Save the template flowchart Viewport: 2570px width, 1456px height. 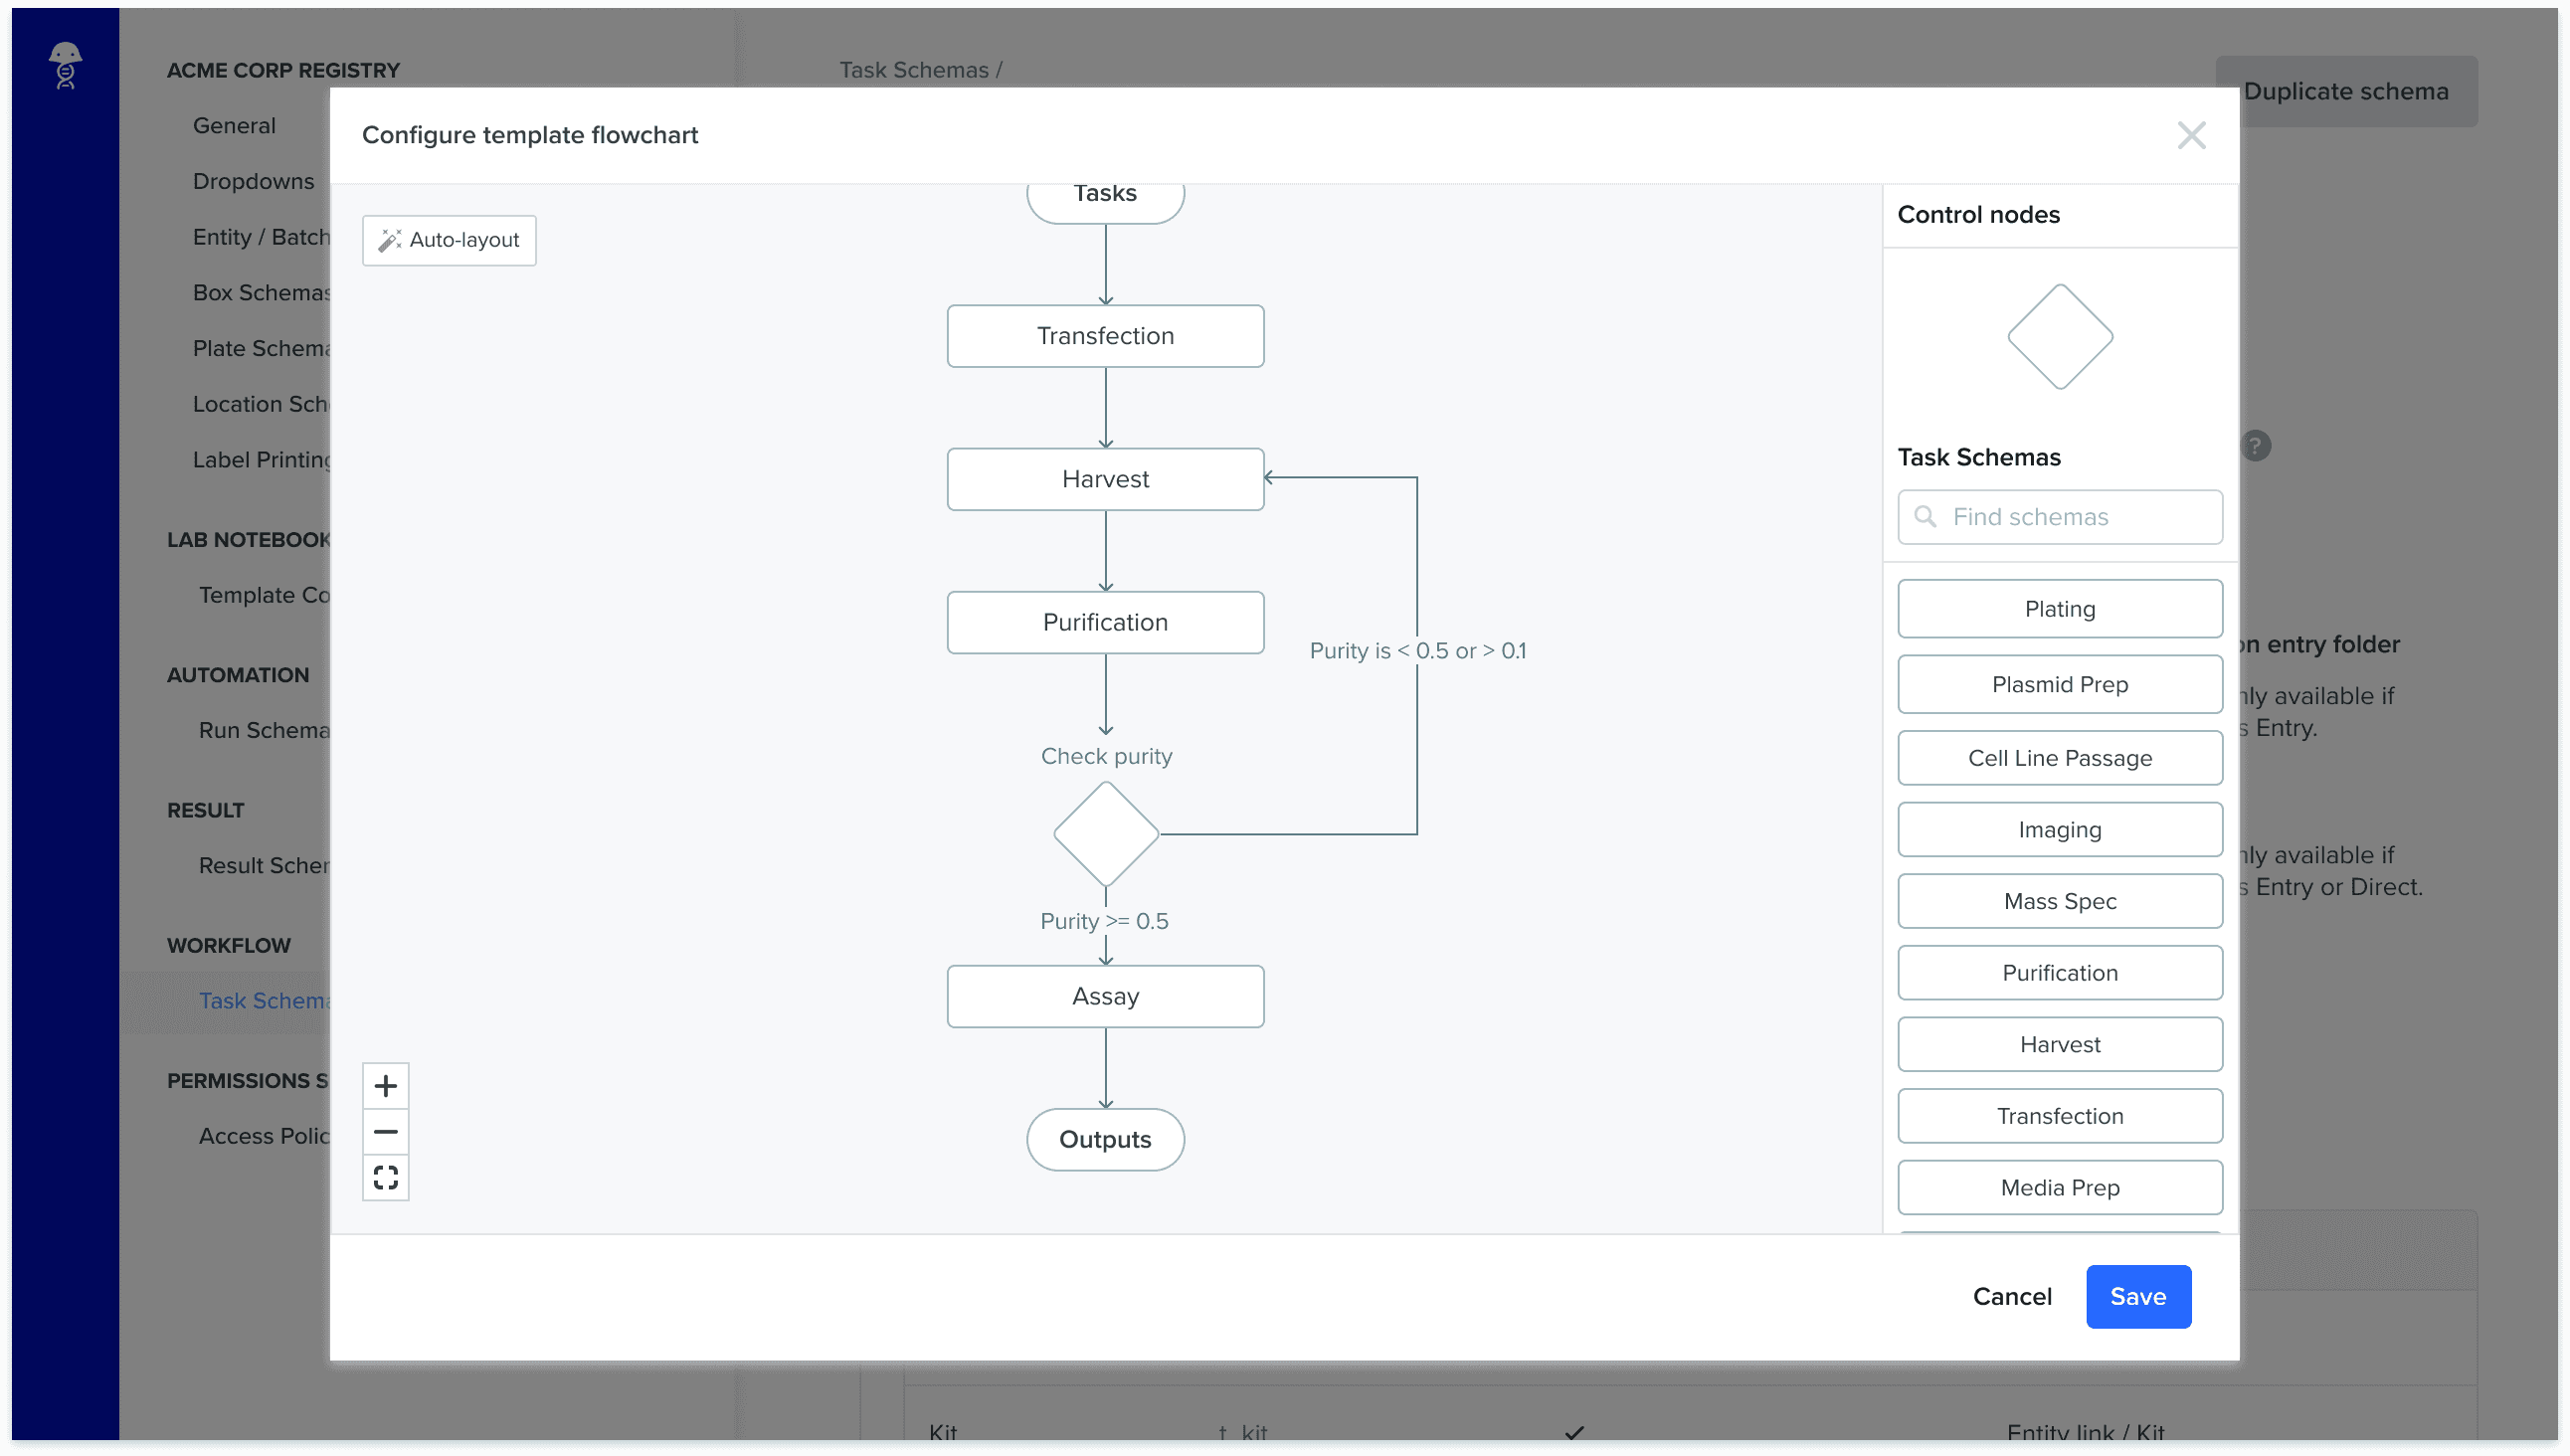[2138, 1296]
